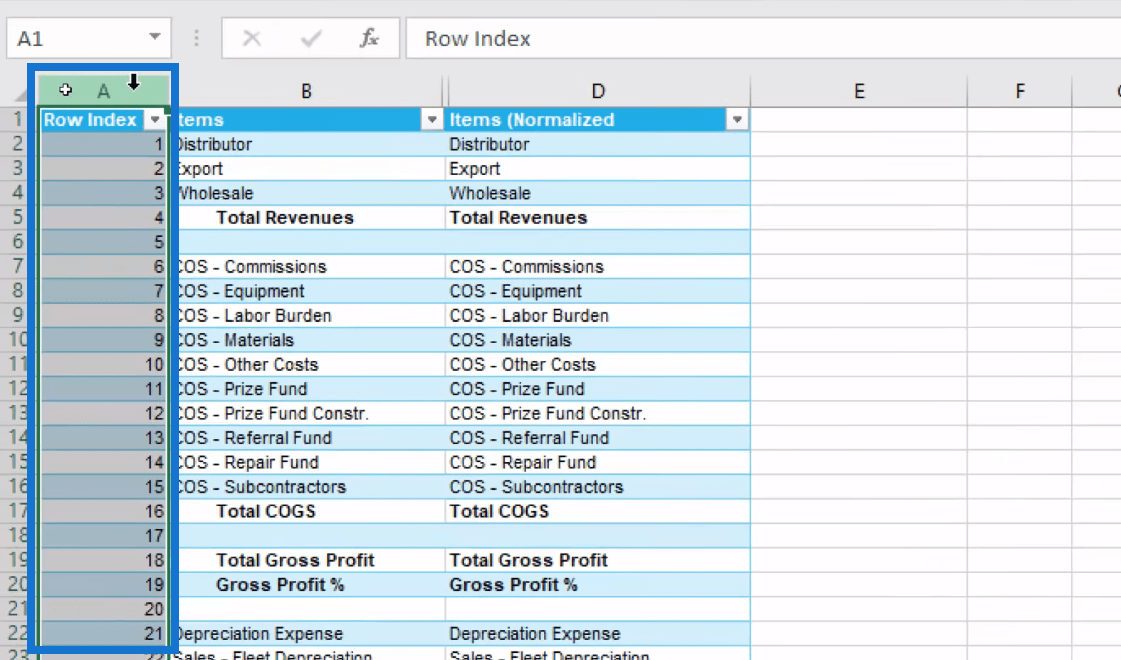
Task: Click Total COGS cell in column D
Action: 598,511
